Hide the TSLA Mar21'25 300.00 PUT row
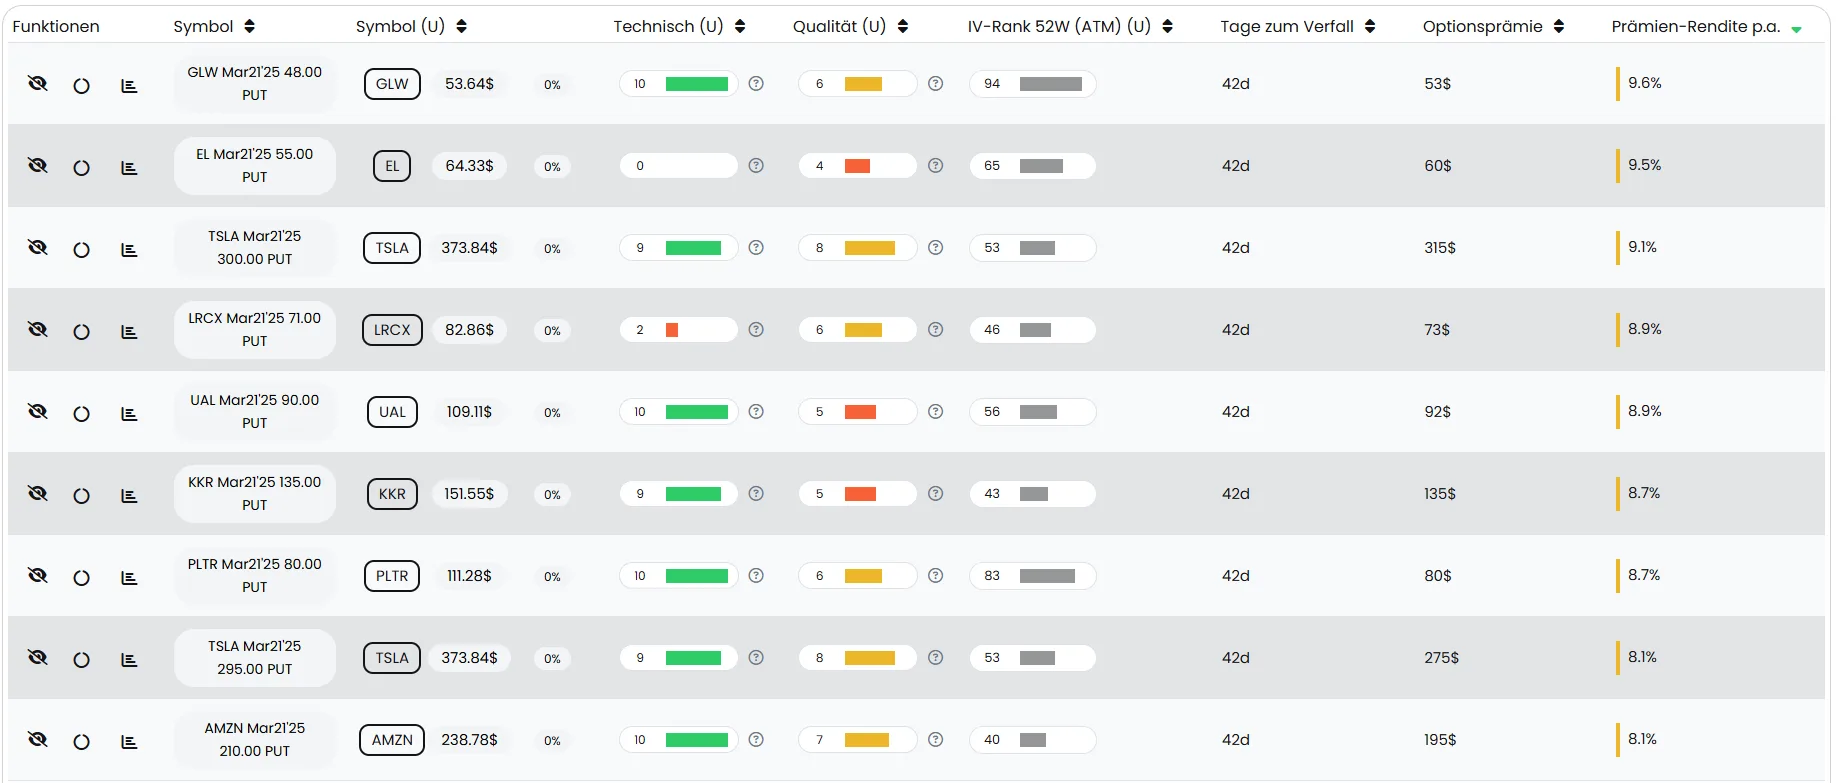The height and width of the screenshot is (783, 1836). point(38,248)
